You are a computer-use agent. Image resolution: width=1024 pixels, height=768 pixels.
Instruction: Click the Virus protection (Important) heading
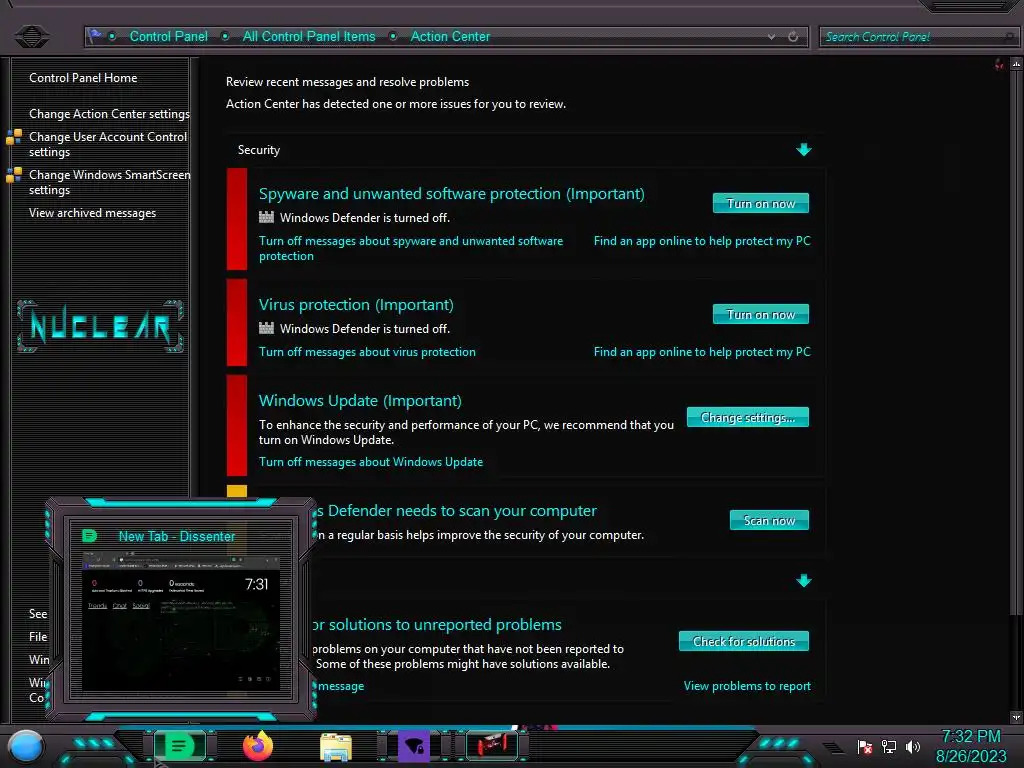(356, 305)
